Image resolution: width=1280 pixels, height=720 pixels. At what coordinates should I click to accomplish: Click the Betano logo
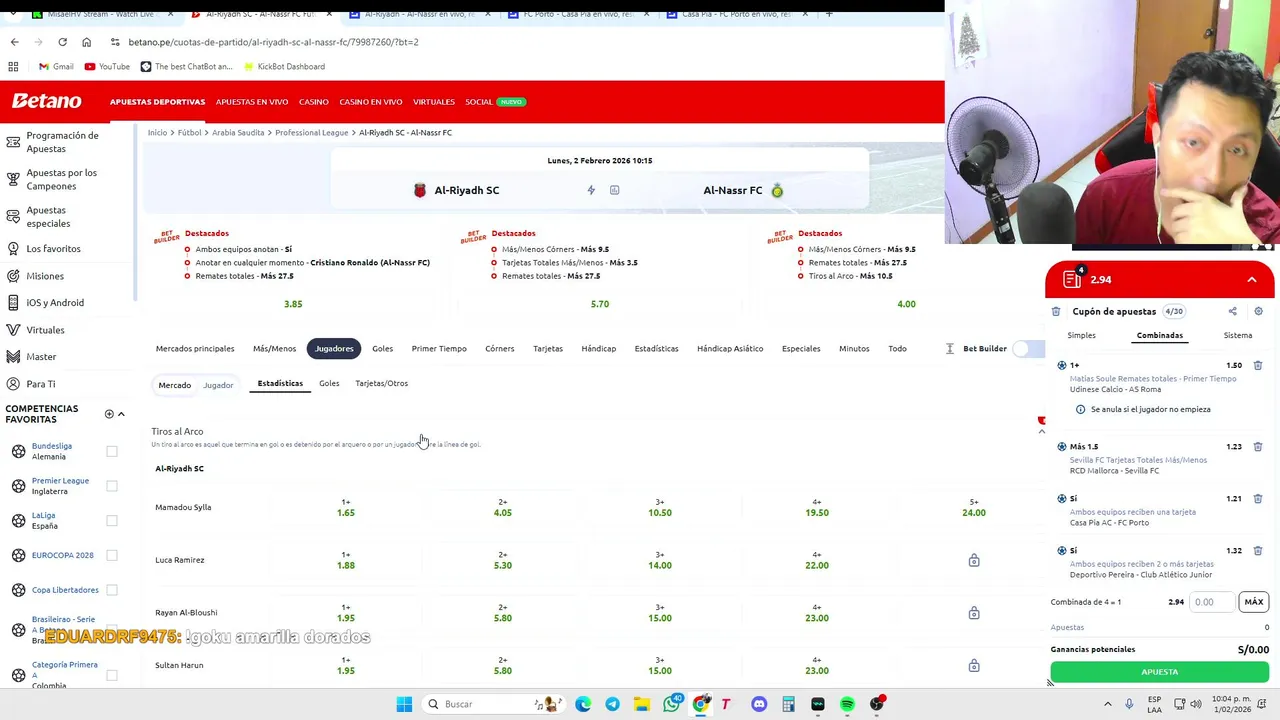[46, 101]
